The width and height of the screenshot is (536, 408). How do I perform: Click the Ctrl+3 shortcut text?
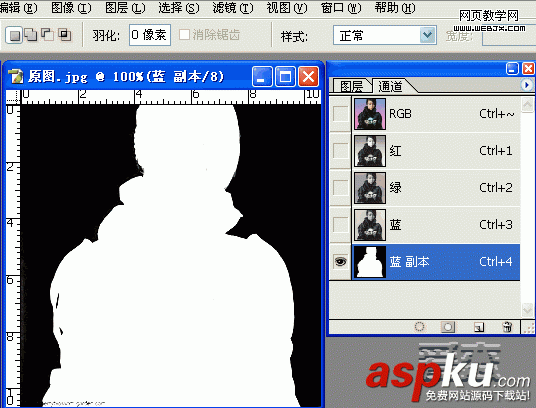pos(496,225)
